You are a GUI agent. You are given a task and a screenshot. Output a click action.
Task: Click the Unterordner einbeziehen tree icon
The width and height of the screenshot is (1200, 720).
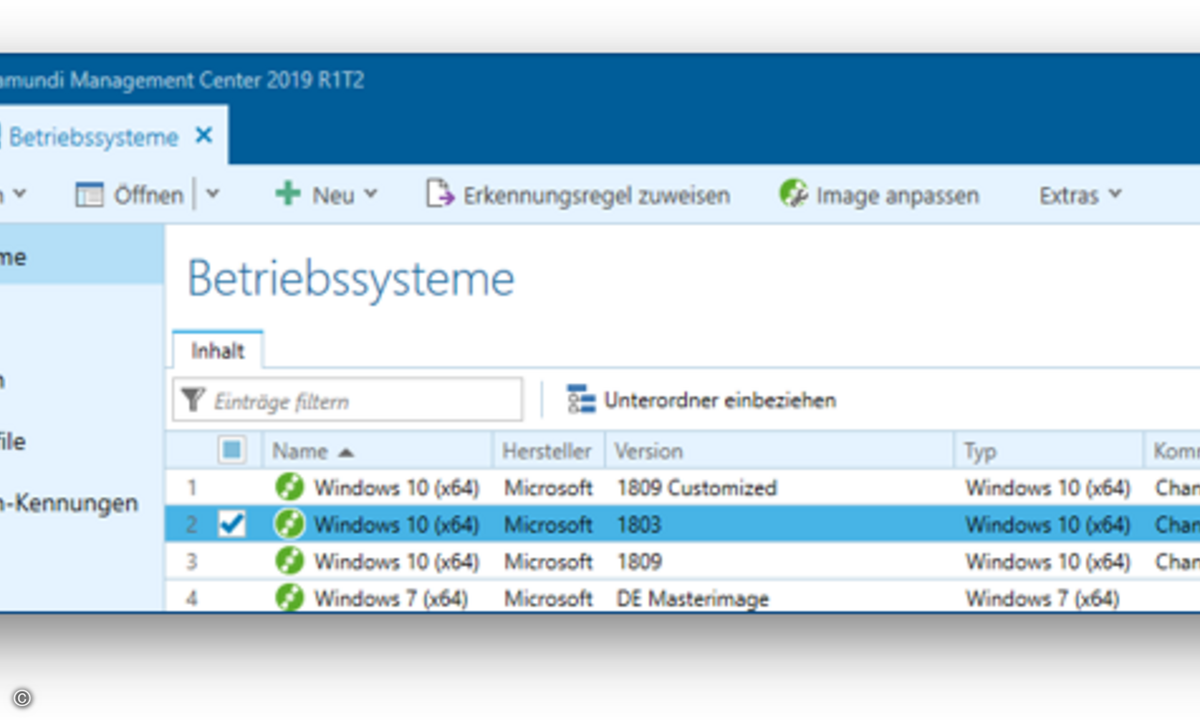(x=580, y=400)
